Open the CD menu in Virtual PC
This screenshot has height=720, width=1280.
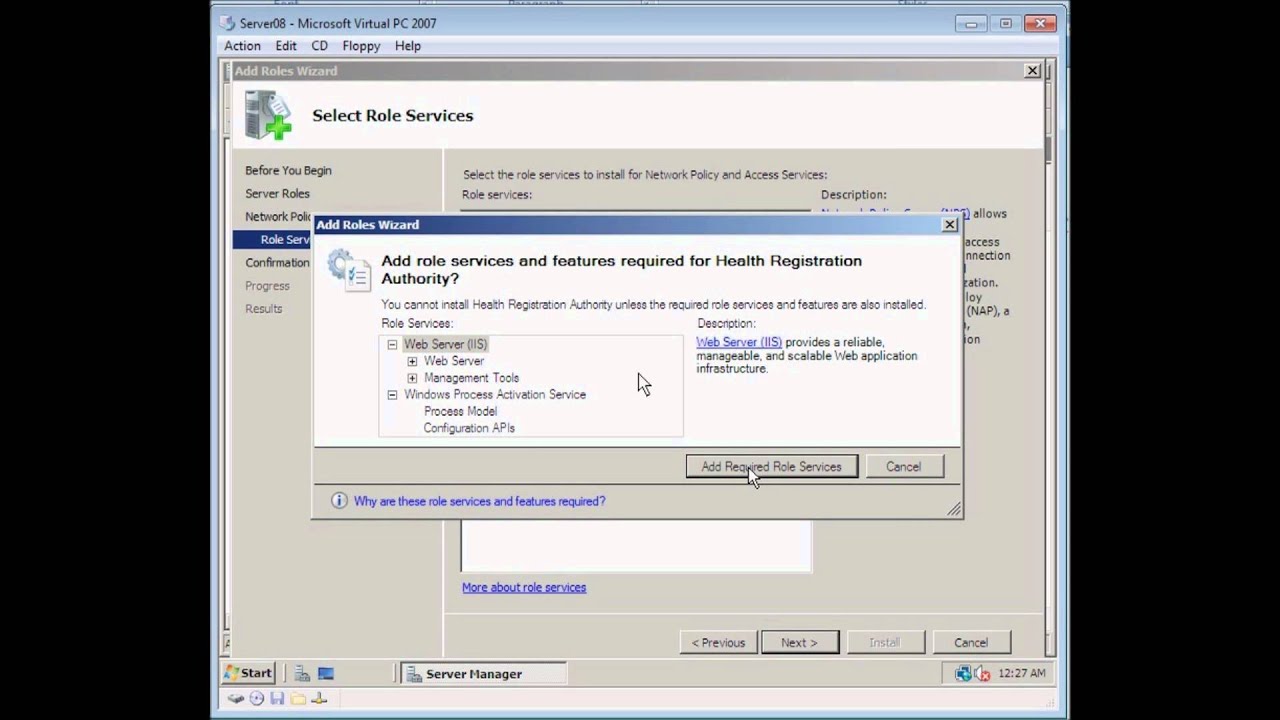tap(319, 46)
